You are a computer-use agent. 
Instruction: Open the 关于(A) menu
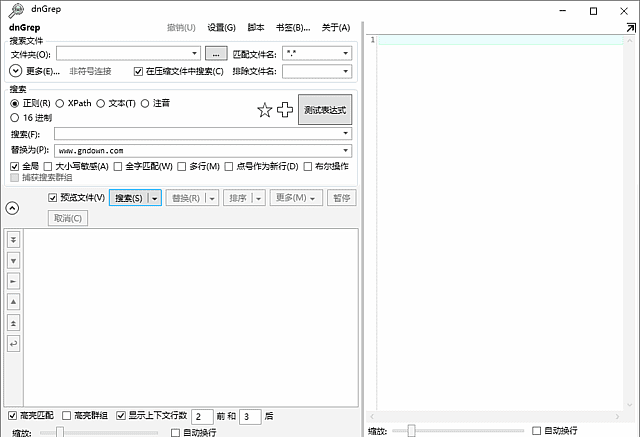(x=336, y=28)
